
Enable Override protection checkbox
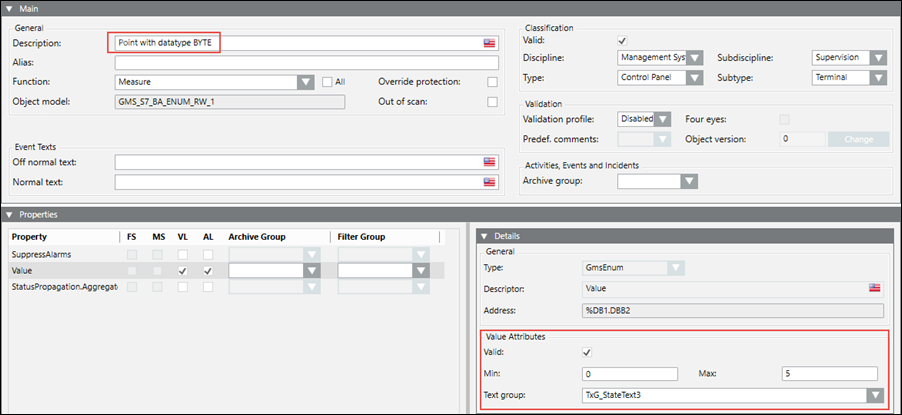click(x=491, y=82)
